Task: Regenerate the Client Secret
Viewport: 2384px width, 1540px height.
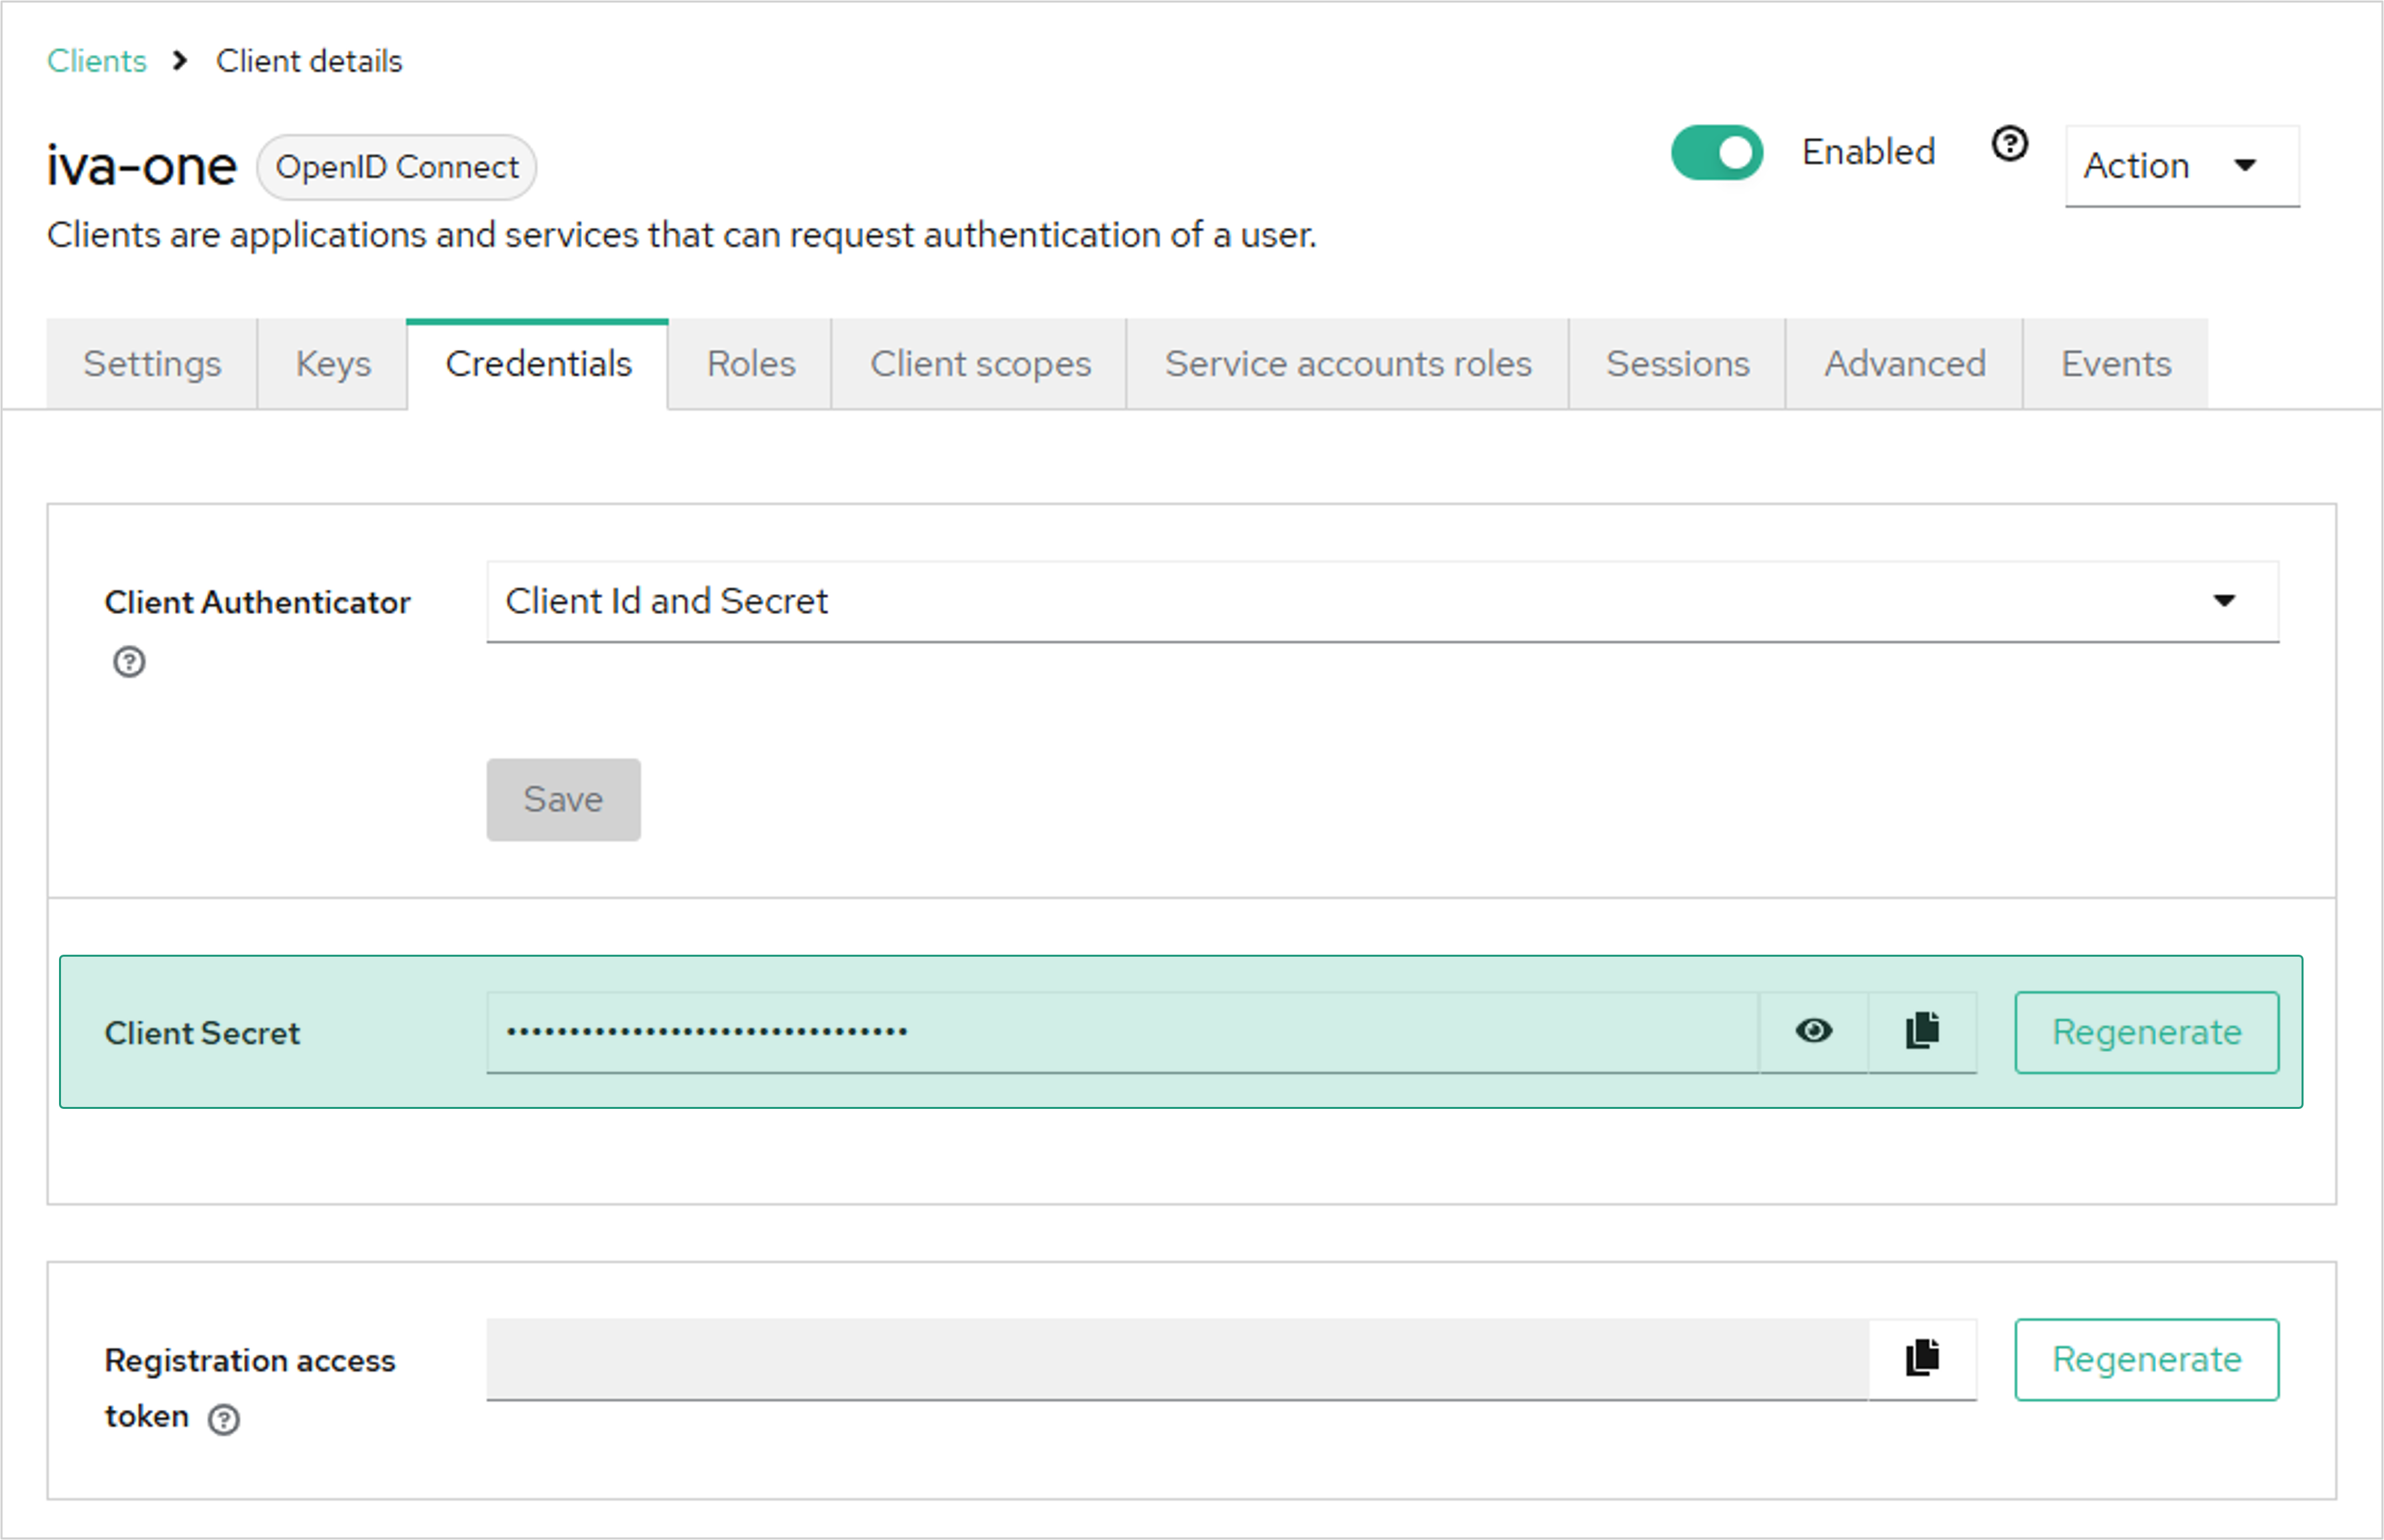Action: click(2146, 1032)
